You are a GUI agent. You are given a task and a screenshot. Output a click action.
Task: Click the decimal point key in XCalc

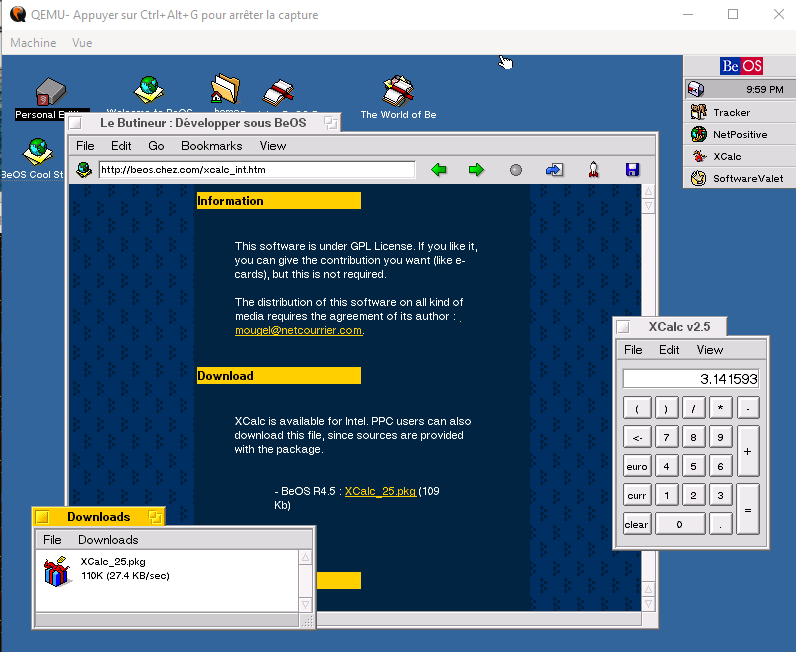pos(720,524)
